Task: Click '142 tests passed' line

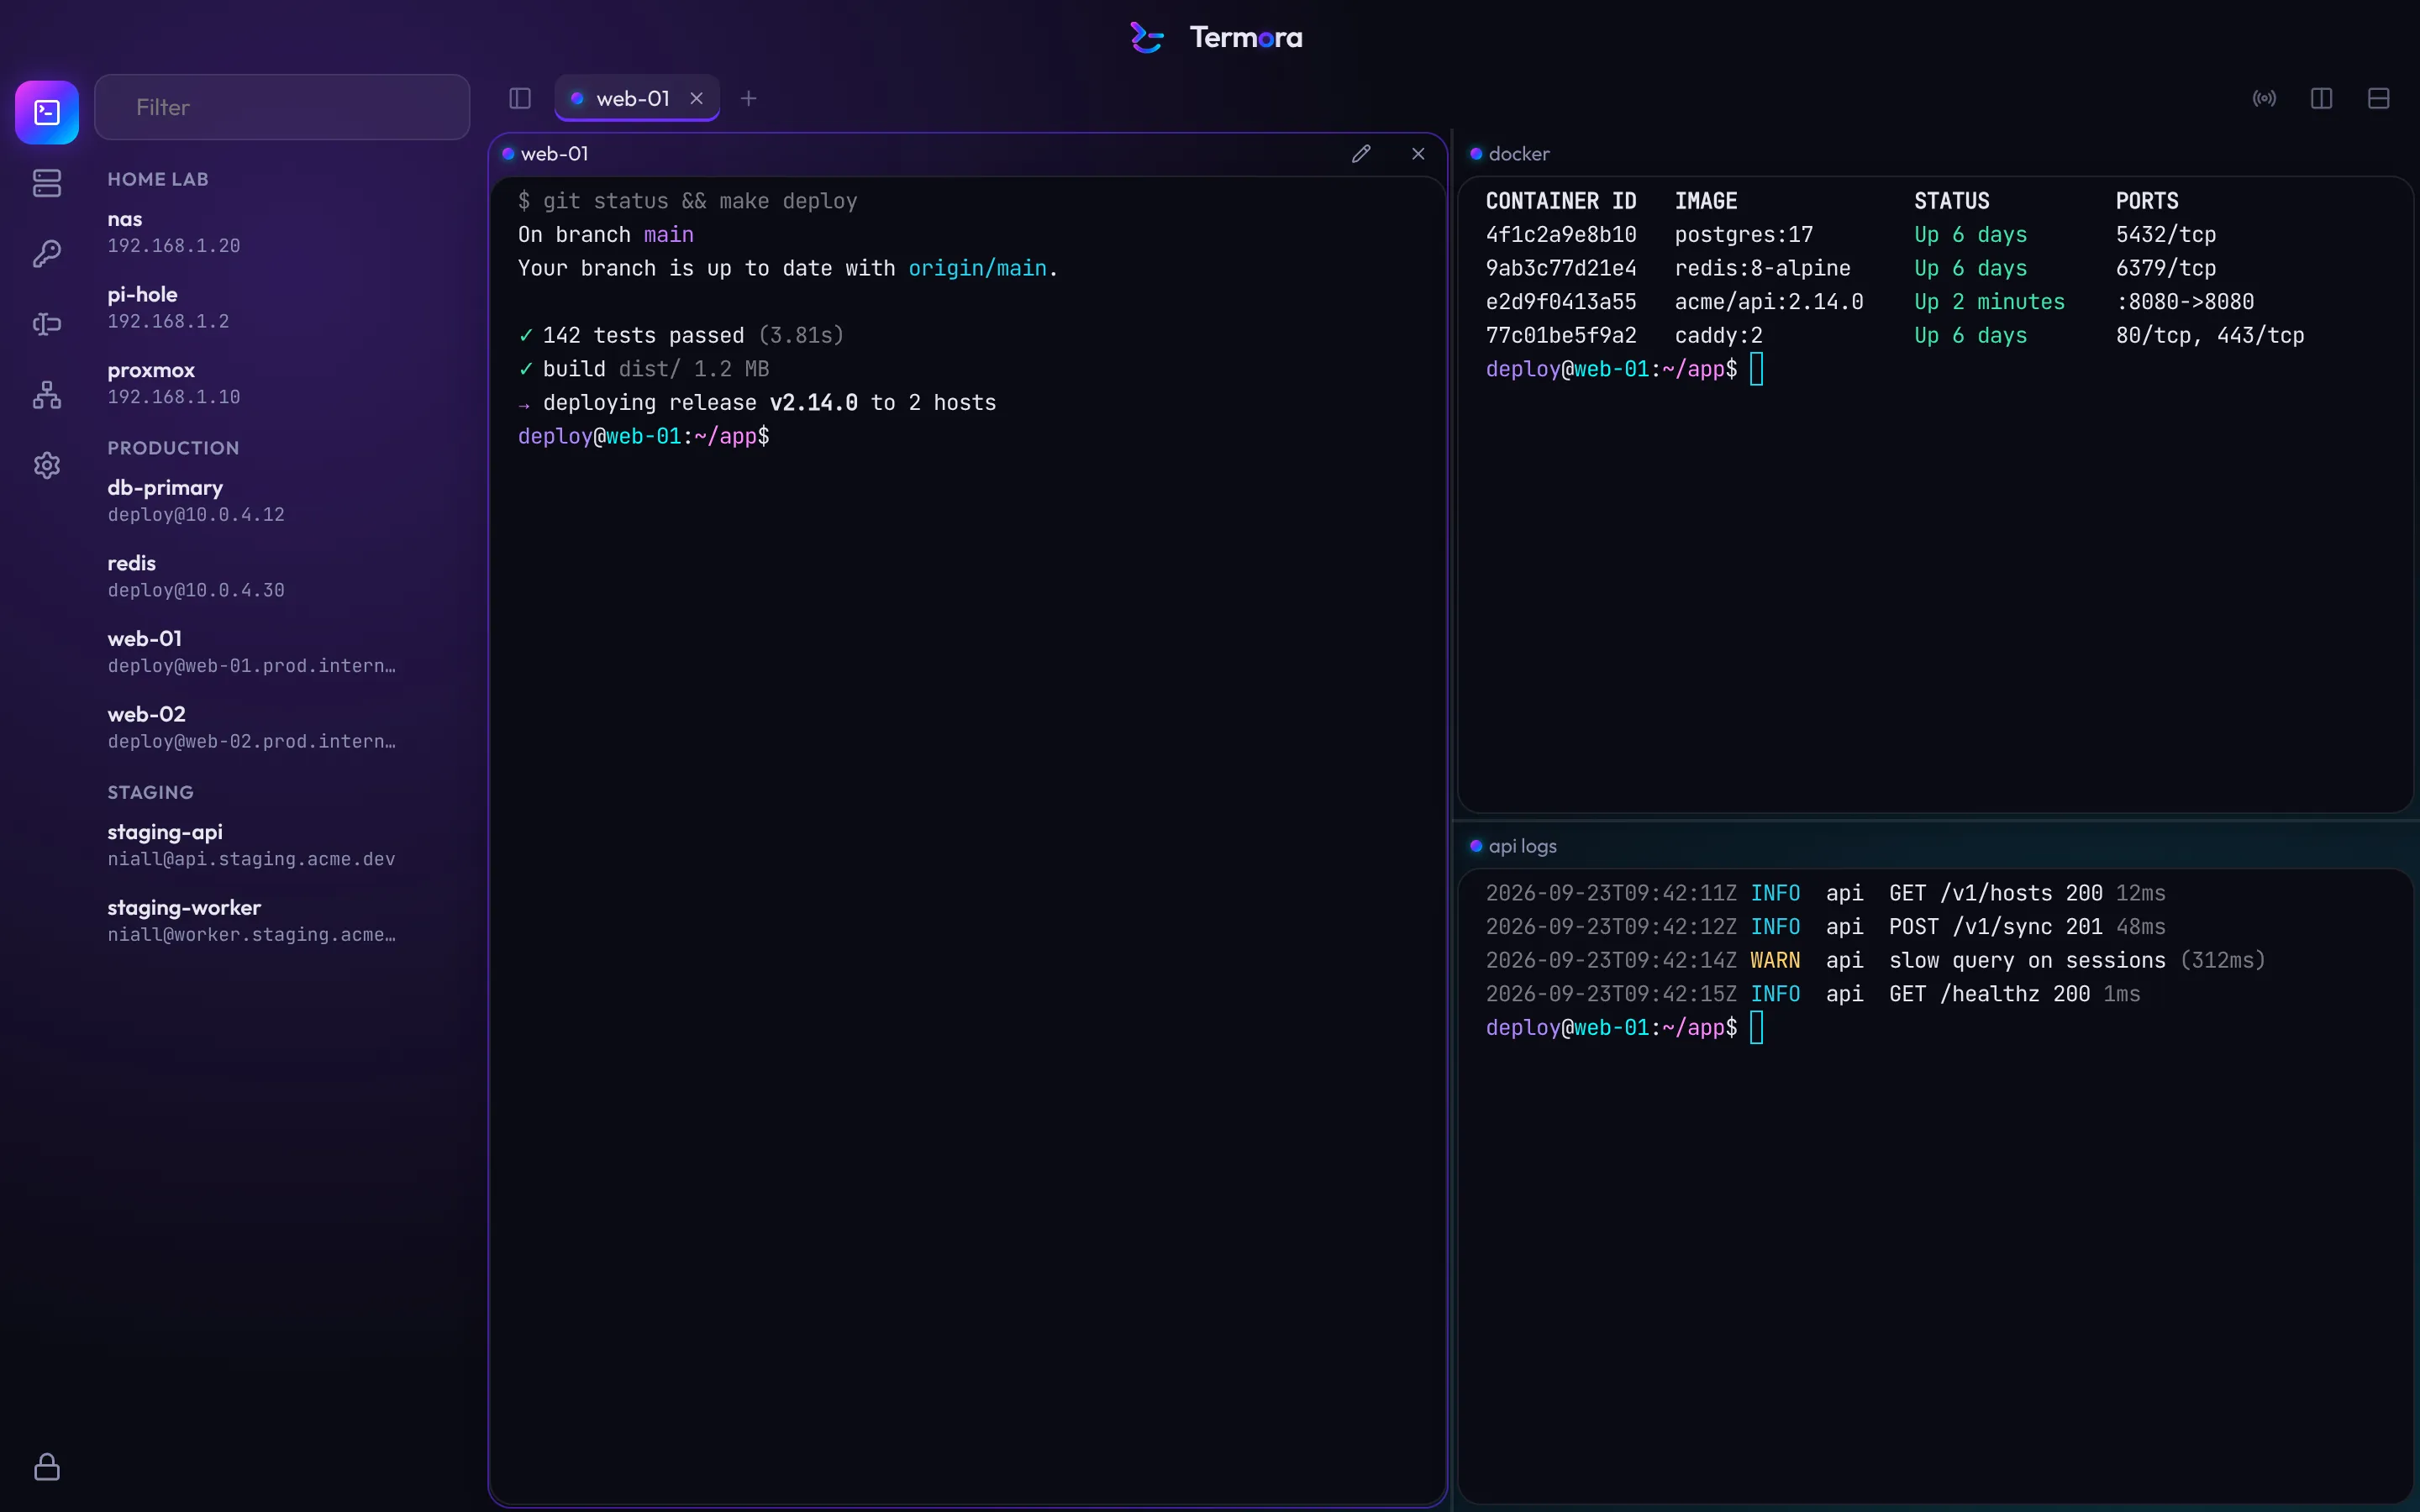Action: point(681,336)
